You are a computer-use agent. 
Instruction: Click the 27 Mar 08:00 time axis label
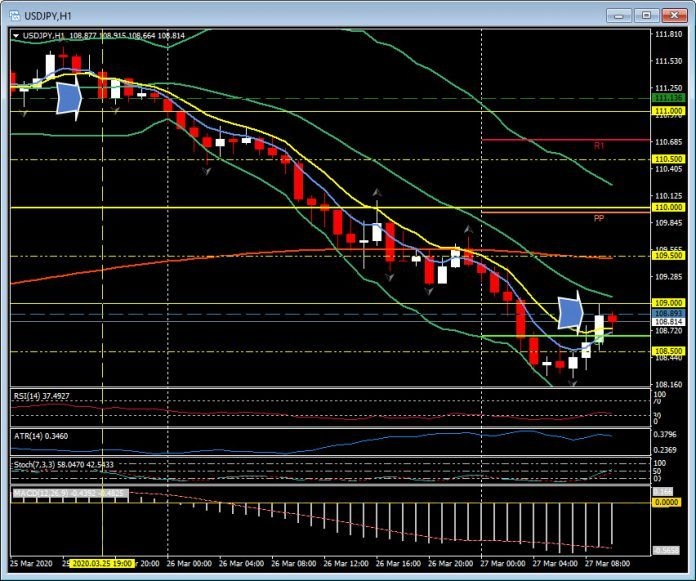[x=607, y=564]
